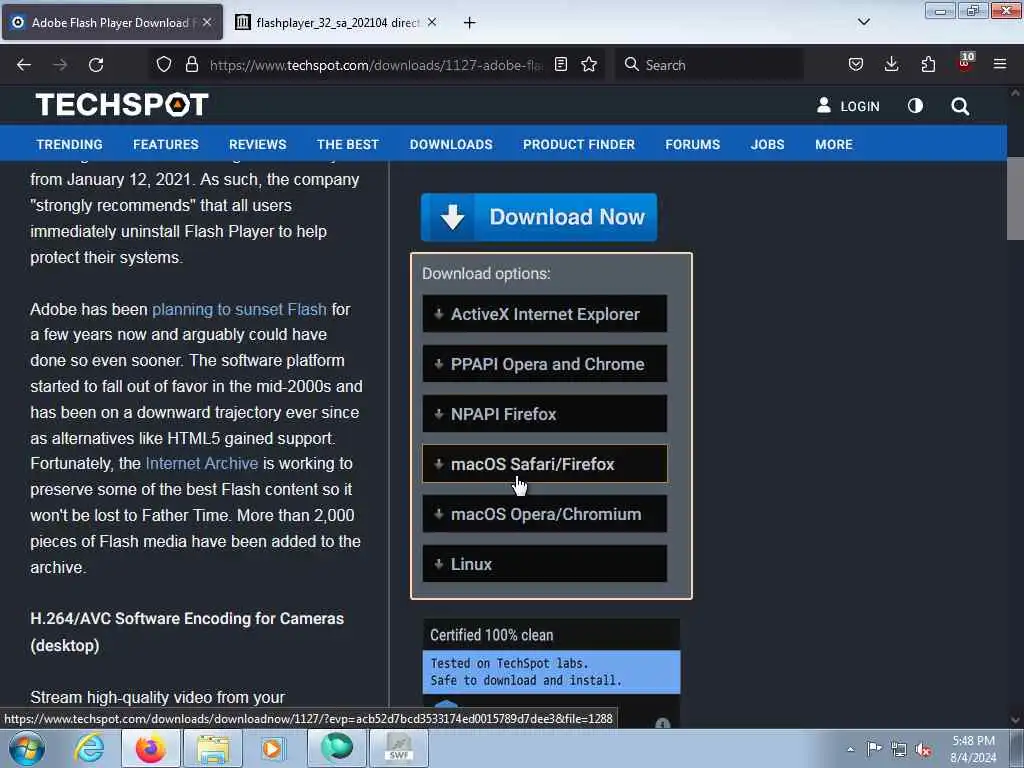Open the JOBS menu item
Viewport: 1024px width, 768px height.
point(767,144)
